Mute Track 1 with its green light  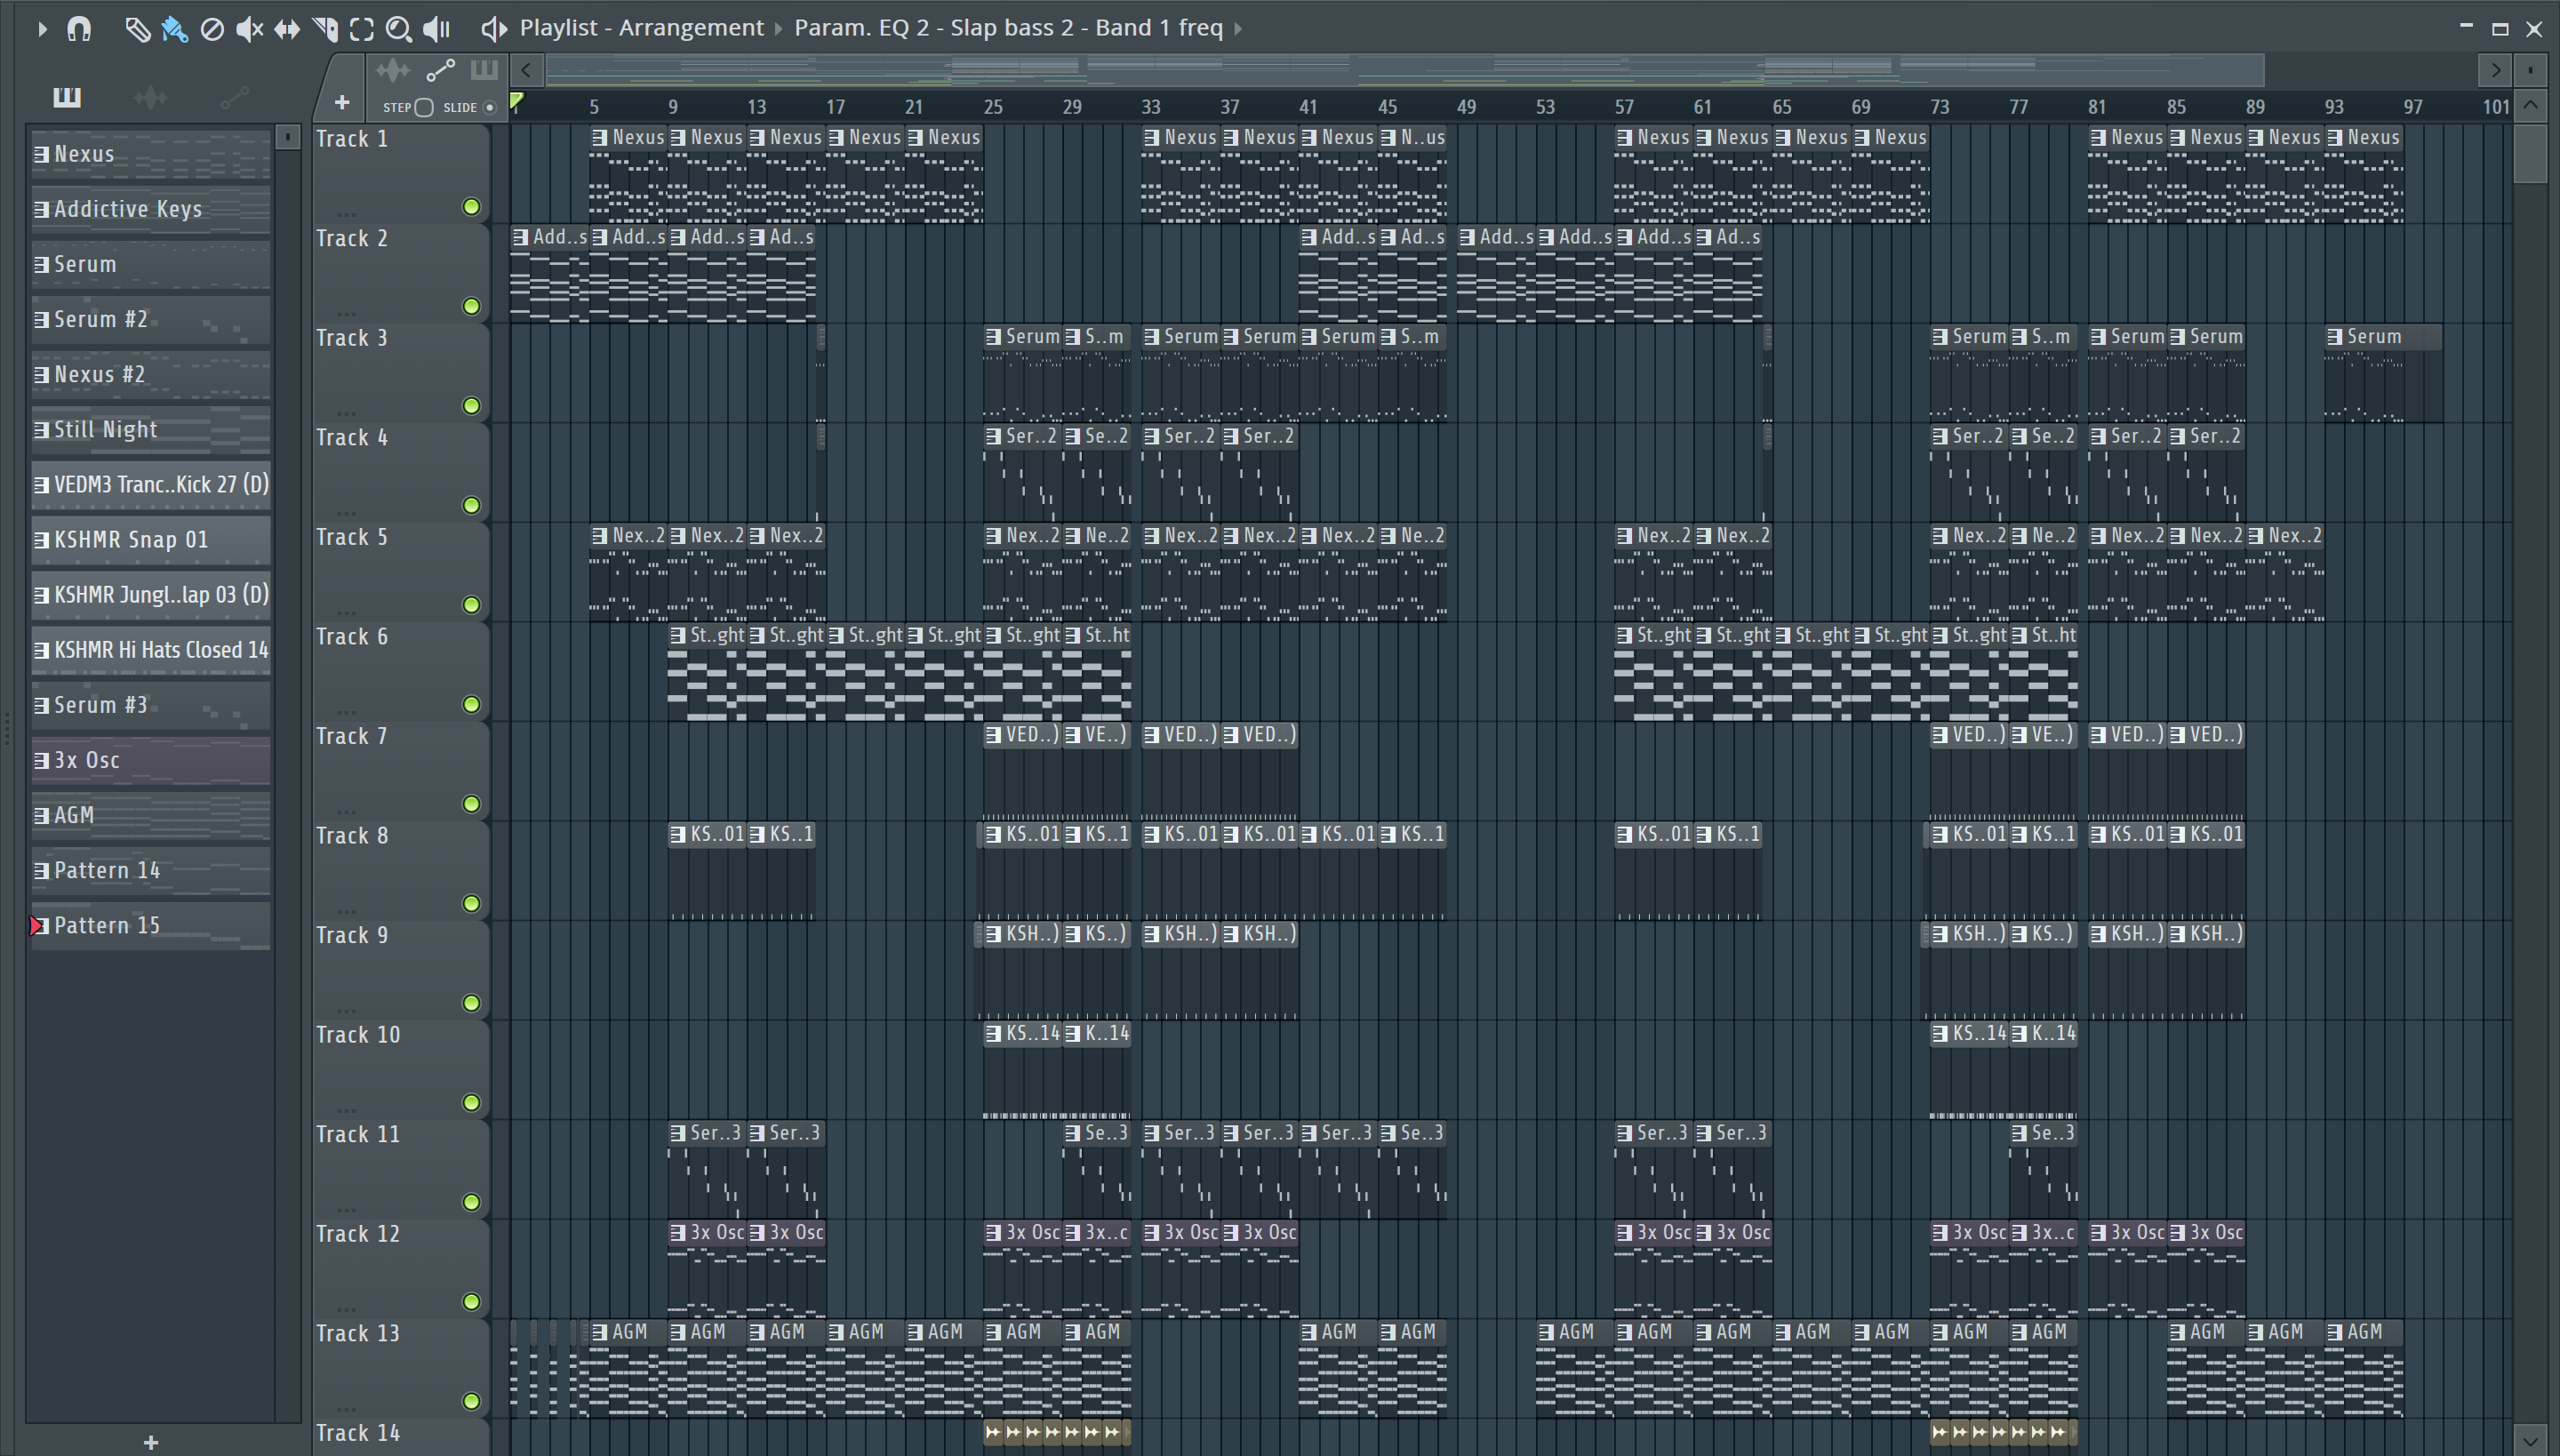[x=471, y=206]
